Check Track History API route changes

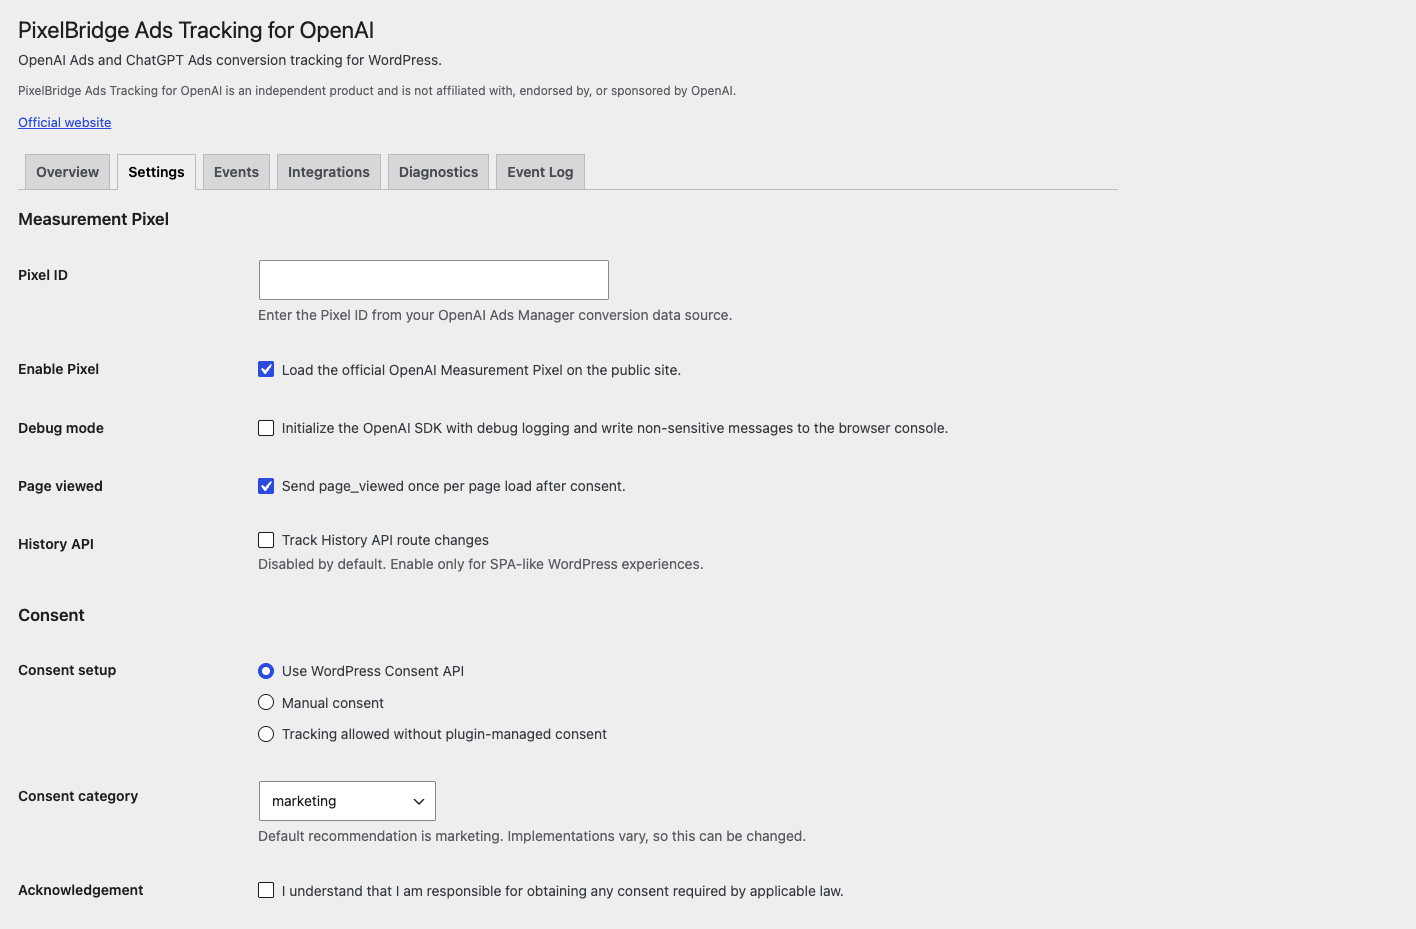click(x=266, y=540)
